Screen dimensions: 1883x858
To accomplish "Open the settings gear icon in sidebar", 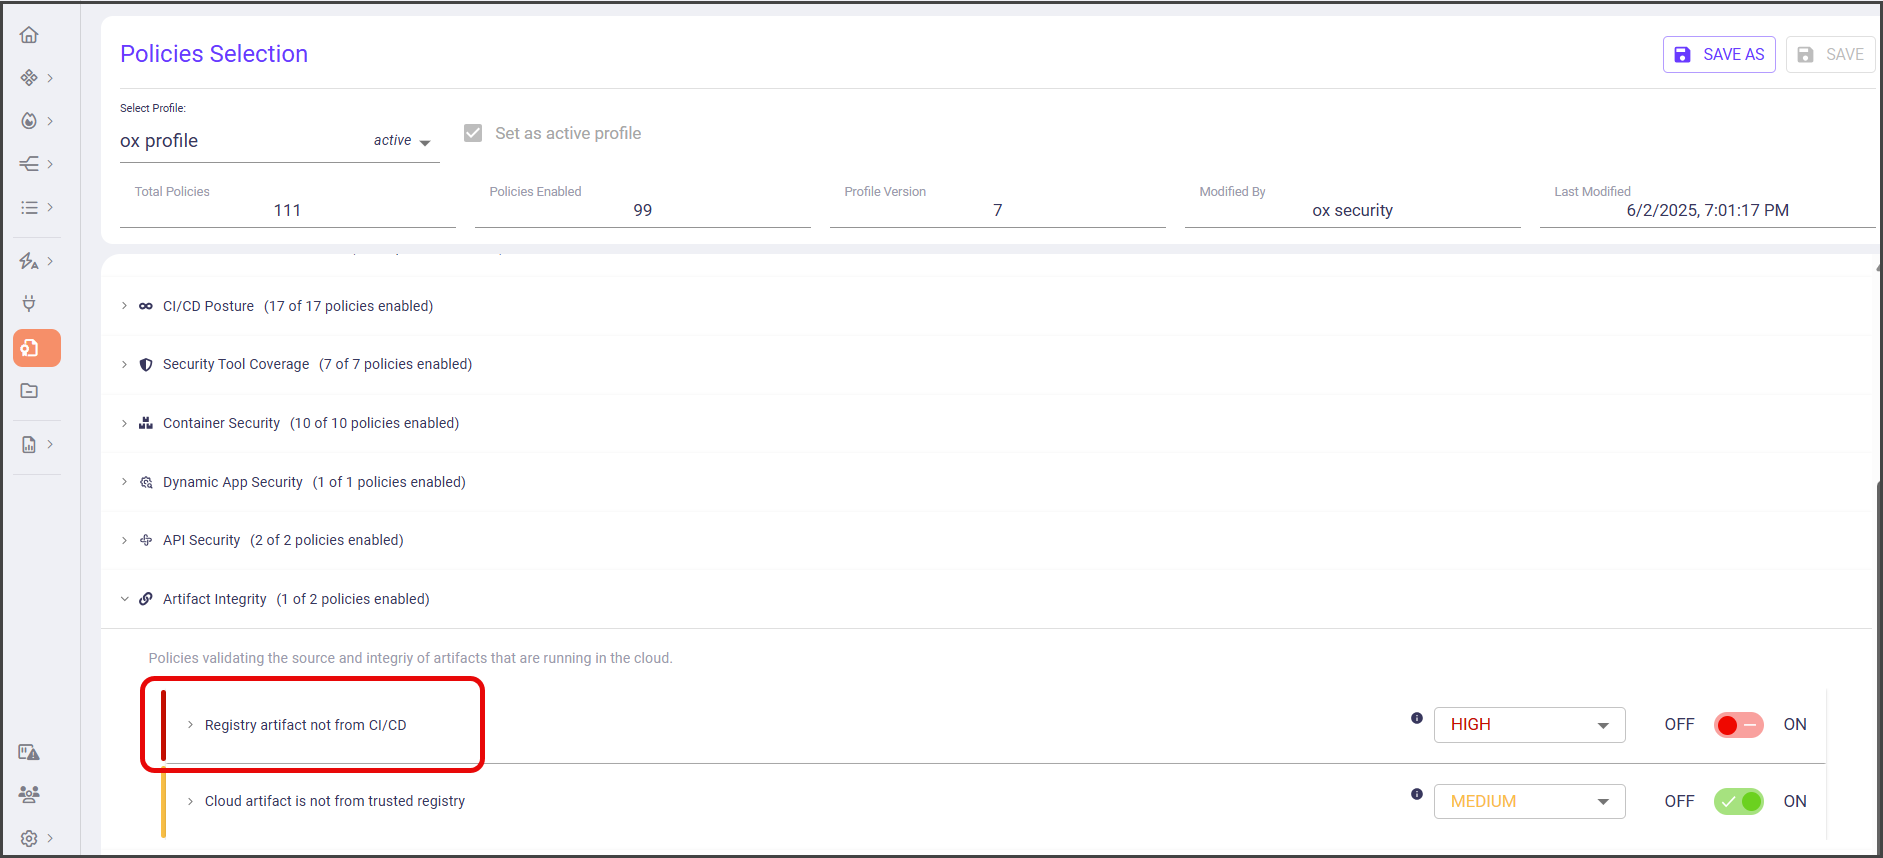I will click(x=29, y=838).
